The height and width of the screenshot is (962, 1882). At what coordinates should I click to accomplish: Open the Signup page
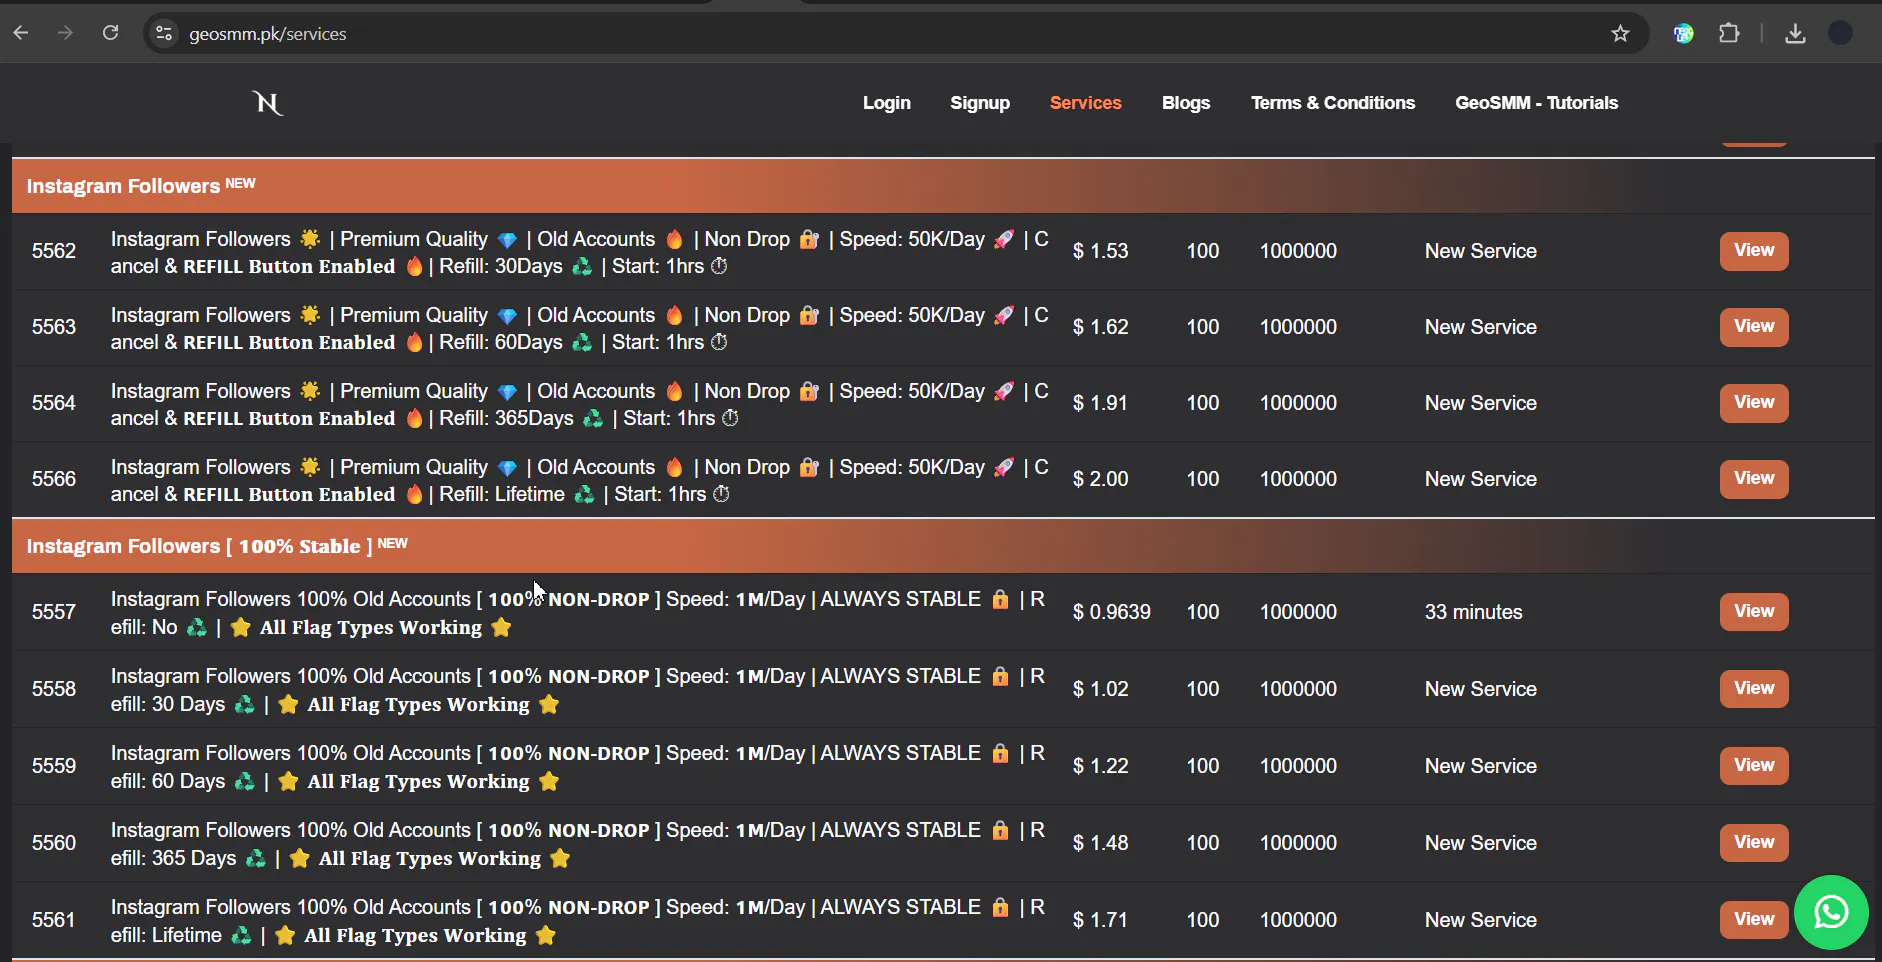click(980, 103)
